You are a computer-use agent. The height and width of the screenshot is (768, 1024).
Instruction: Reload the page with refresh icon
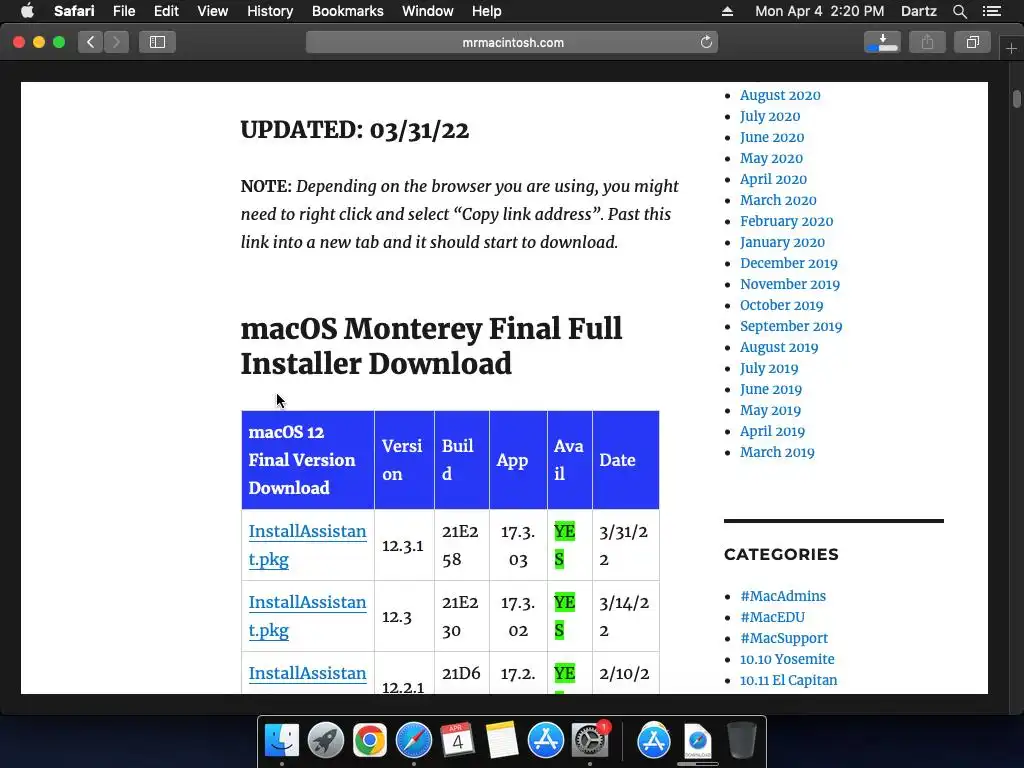pyautogui.click(x=706, y=42)
